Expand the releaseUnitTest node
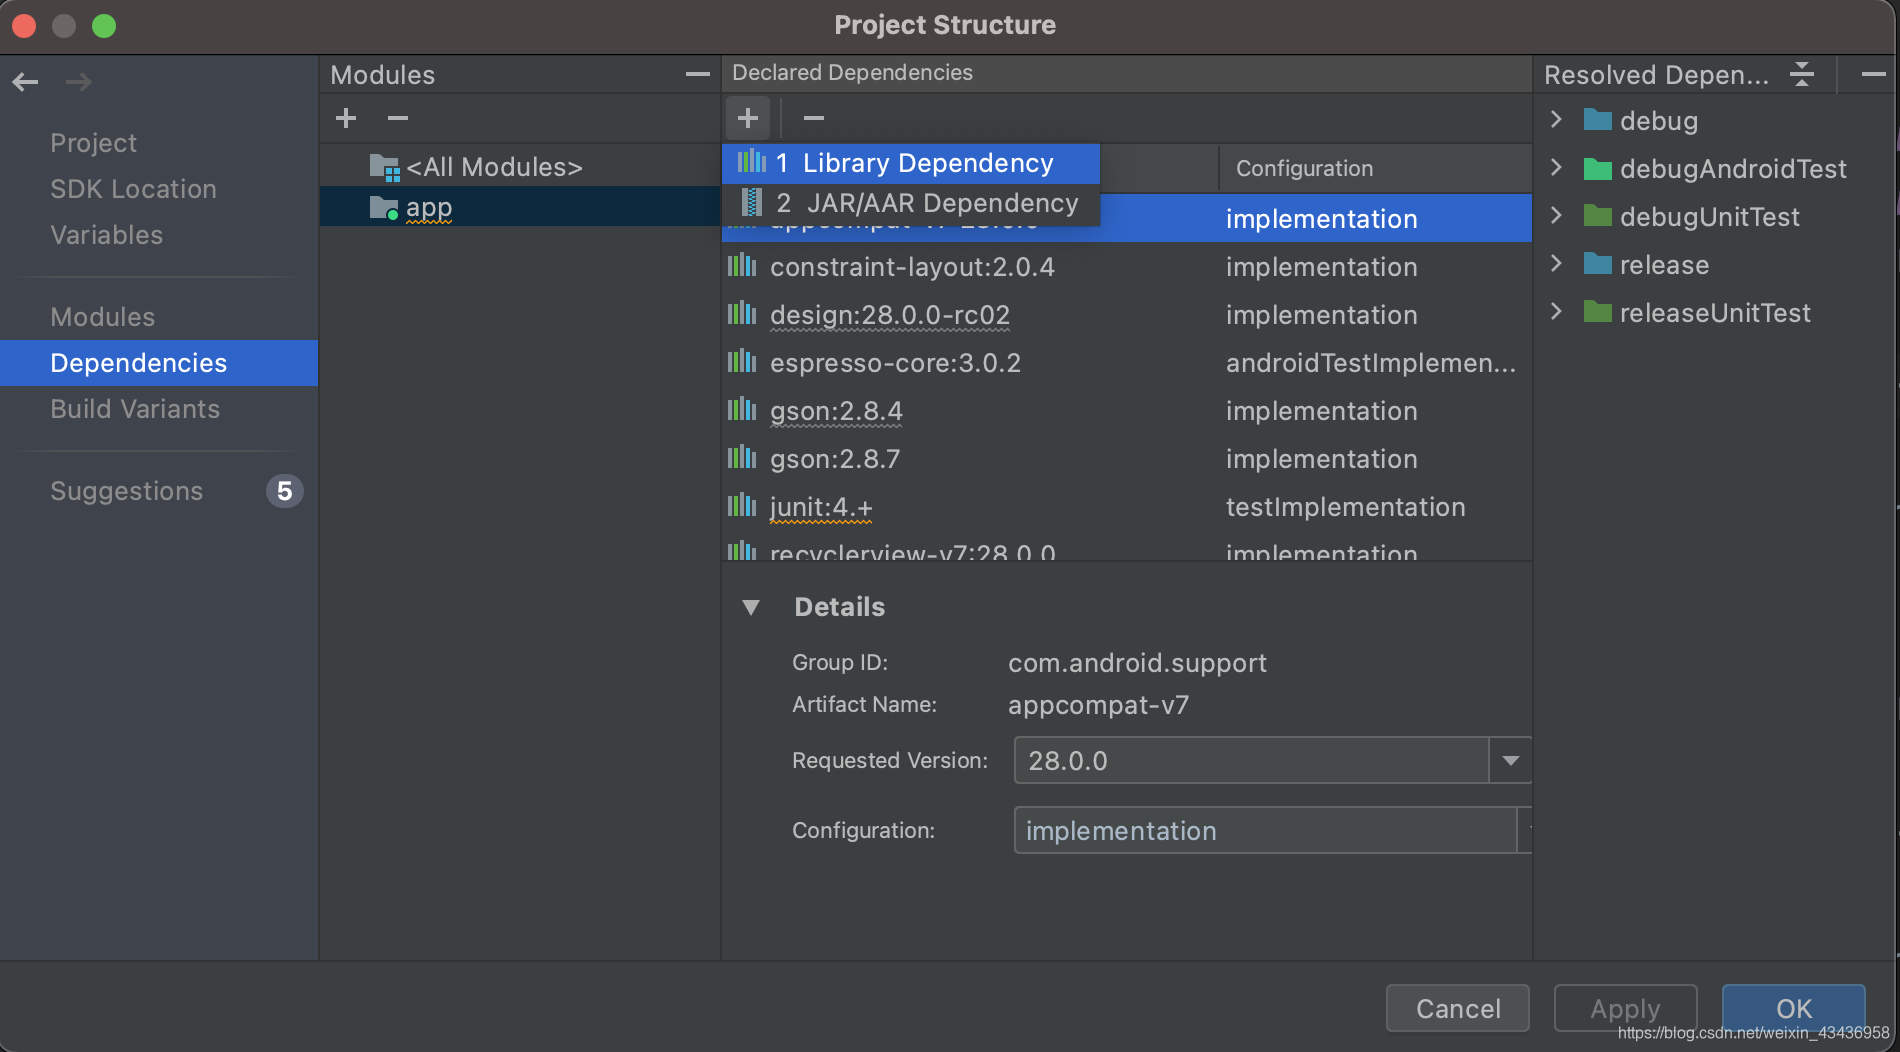Image resolution: width=1900 pixels, height=1052 pixels. pos(1556,311)
